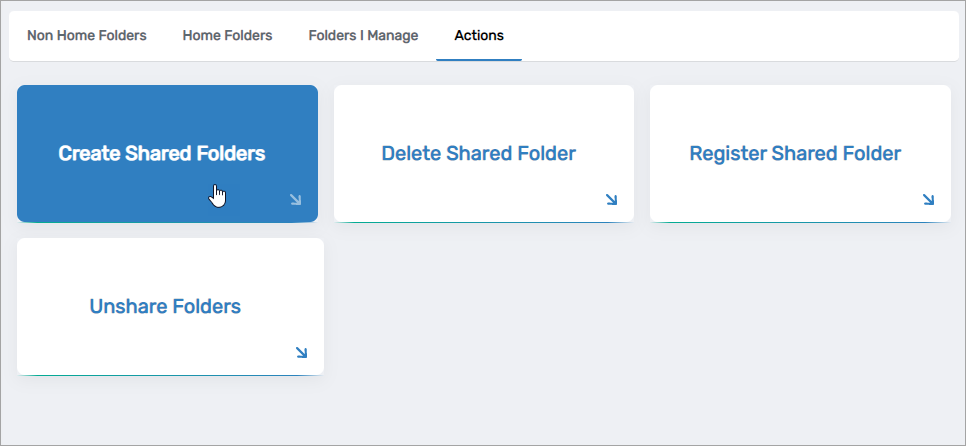This screenshot has height=446, width=966.
Task: Open the Home Folders tab
Action: 227,36
